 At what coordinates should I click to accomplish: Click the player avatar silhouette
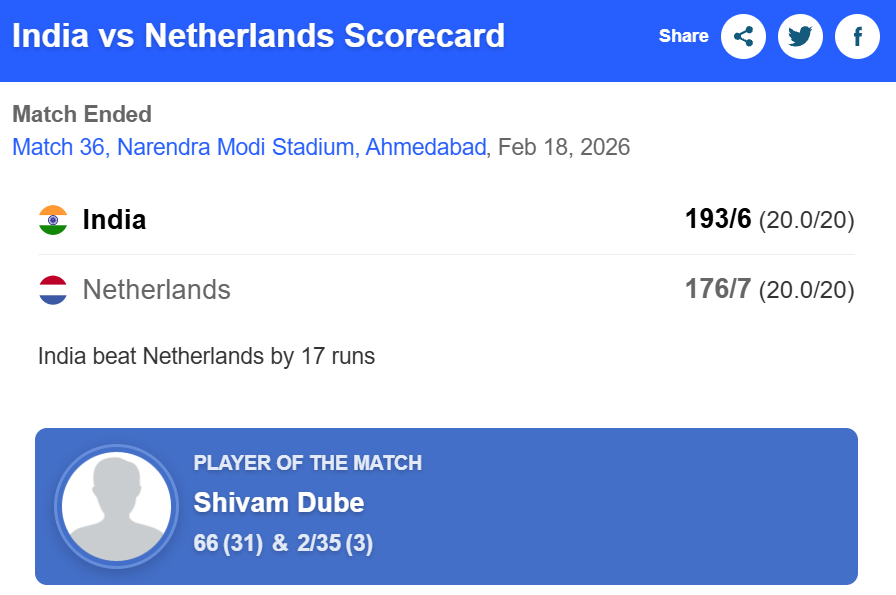point(116,507)
